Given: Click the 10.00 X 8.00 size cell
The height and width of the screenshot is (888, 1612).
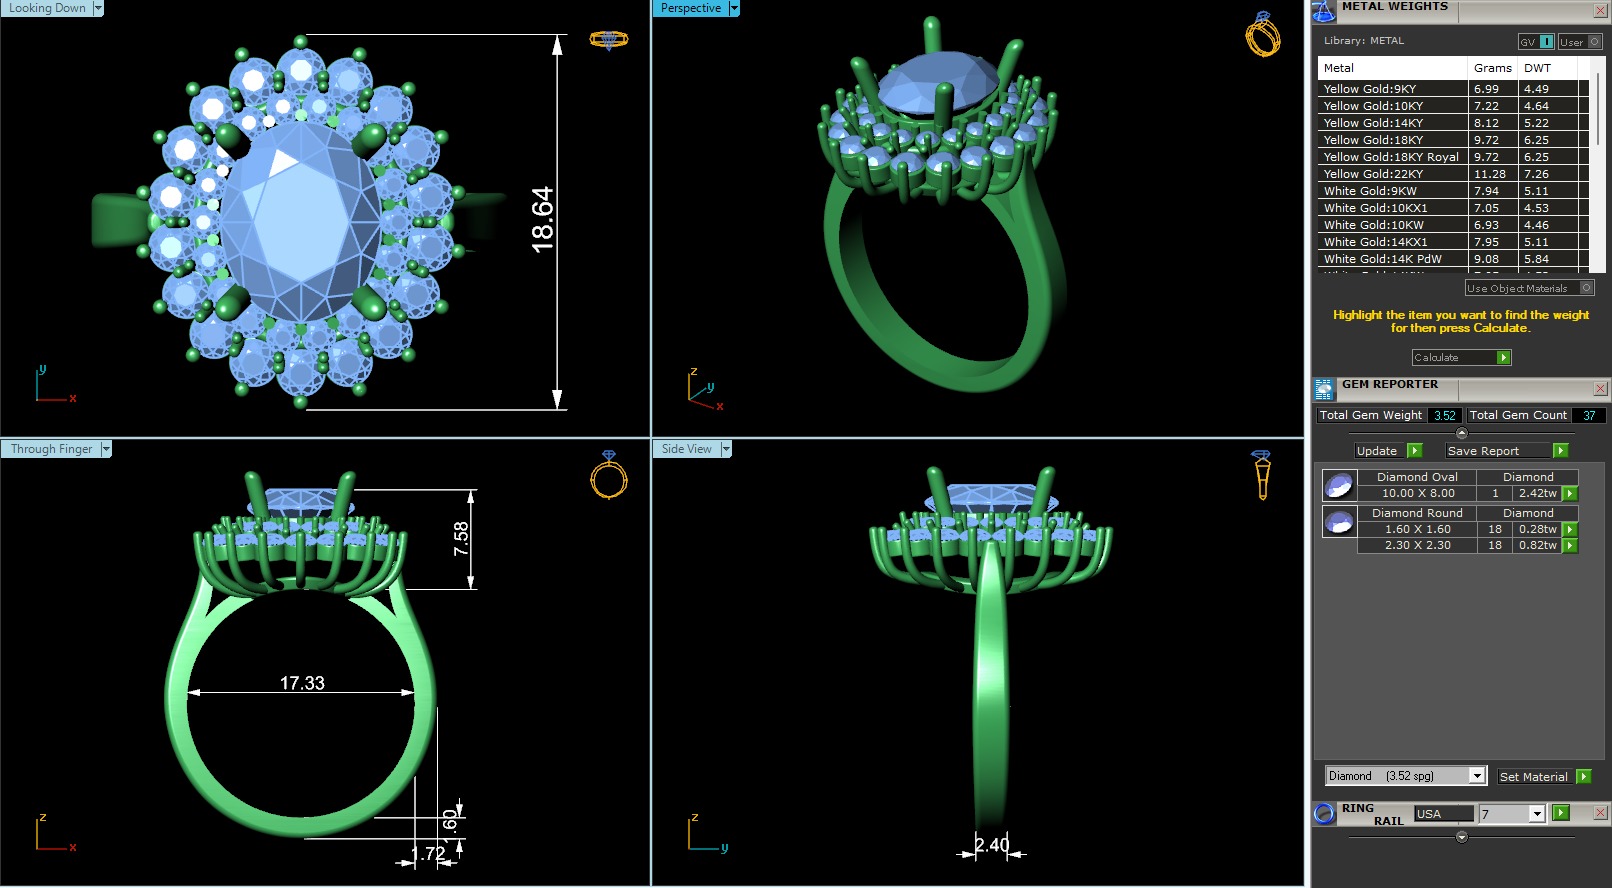Looking at the screenshot, I should [1417, 494].
